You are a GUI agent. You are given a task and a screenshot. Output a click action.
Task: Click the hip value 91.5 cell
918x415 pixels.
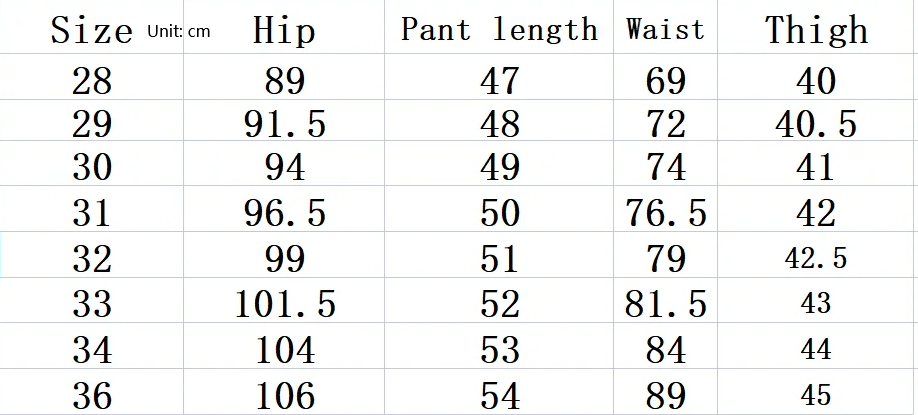point(285,124)
